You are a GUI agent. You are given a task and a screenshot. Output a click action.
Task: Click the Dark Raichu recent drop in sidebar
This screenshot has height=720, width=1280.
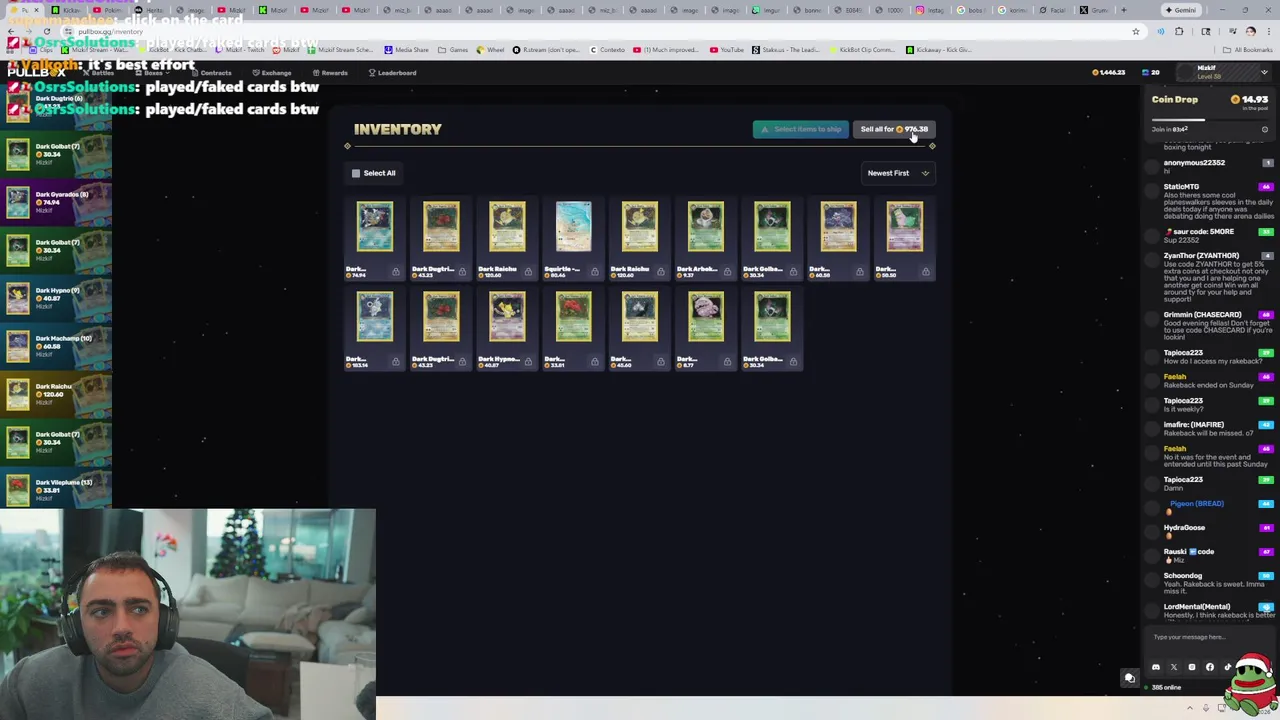pos(56,394)
